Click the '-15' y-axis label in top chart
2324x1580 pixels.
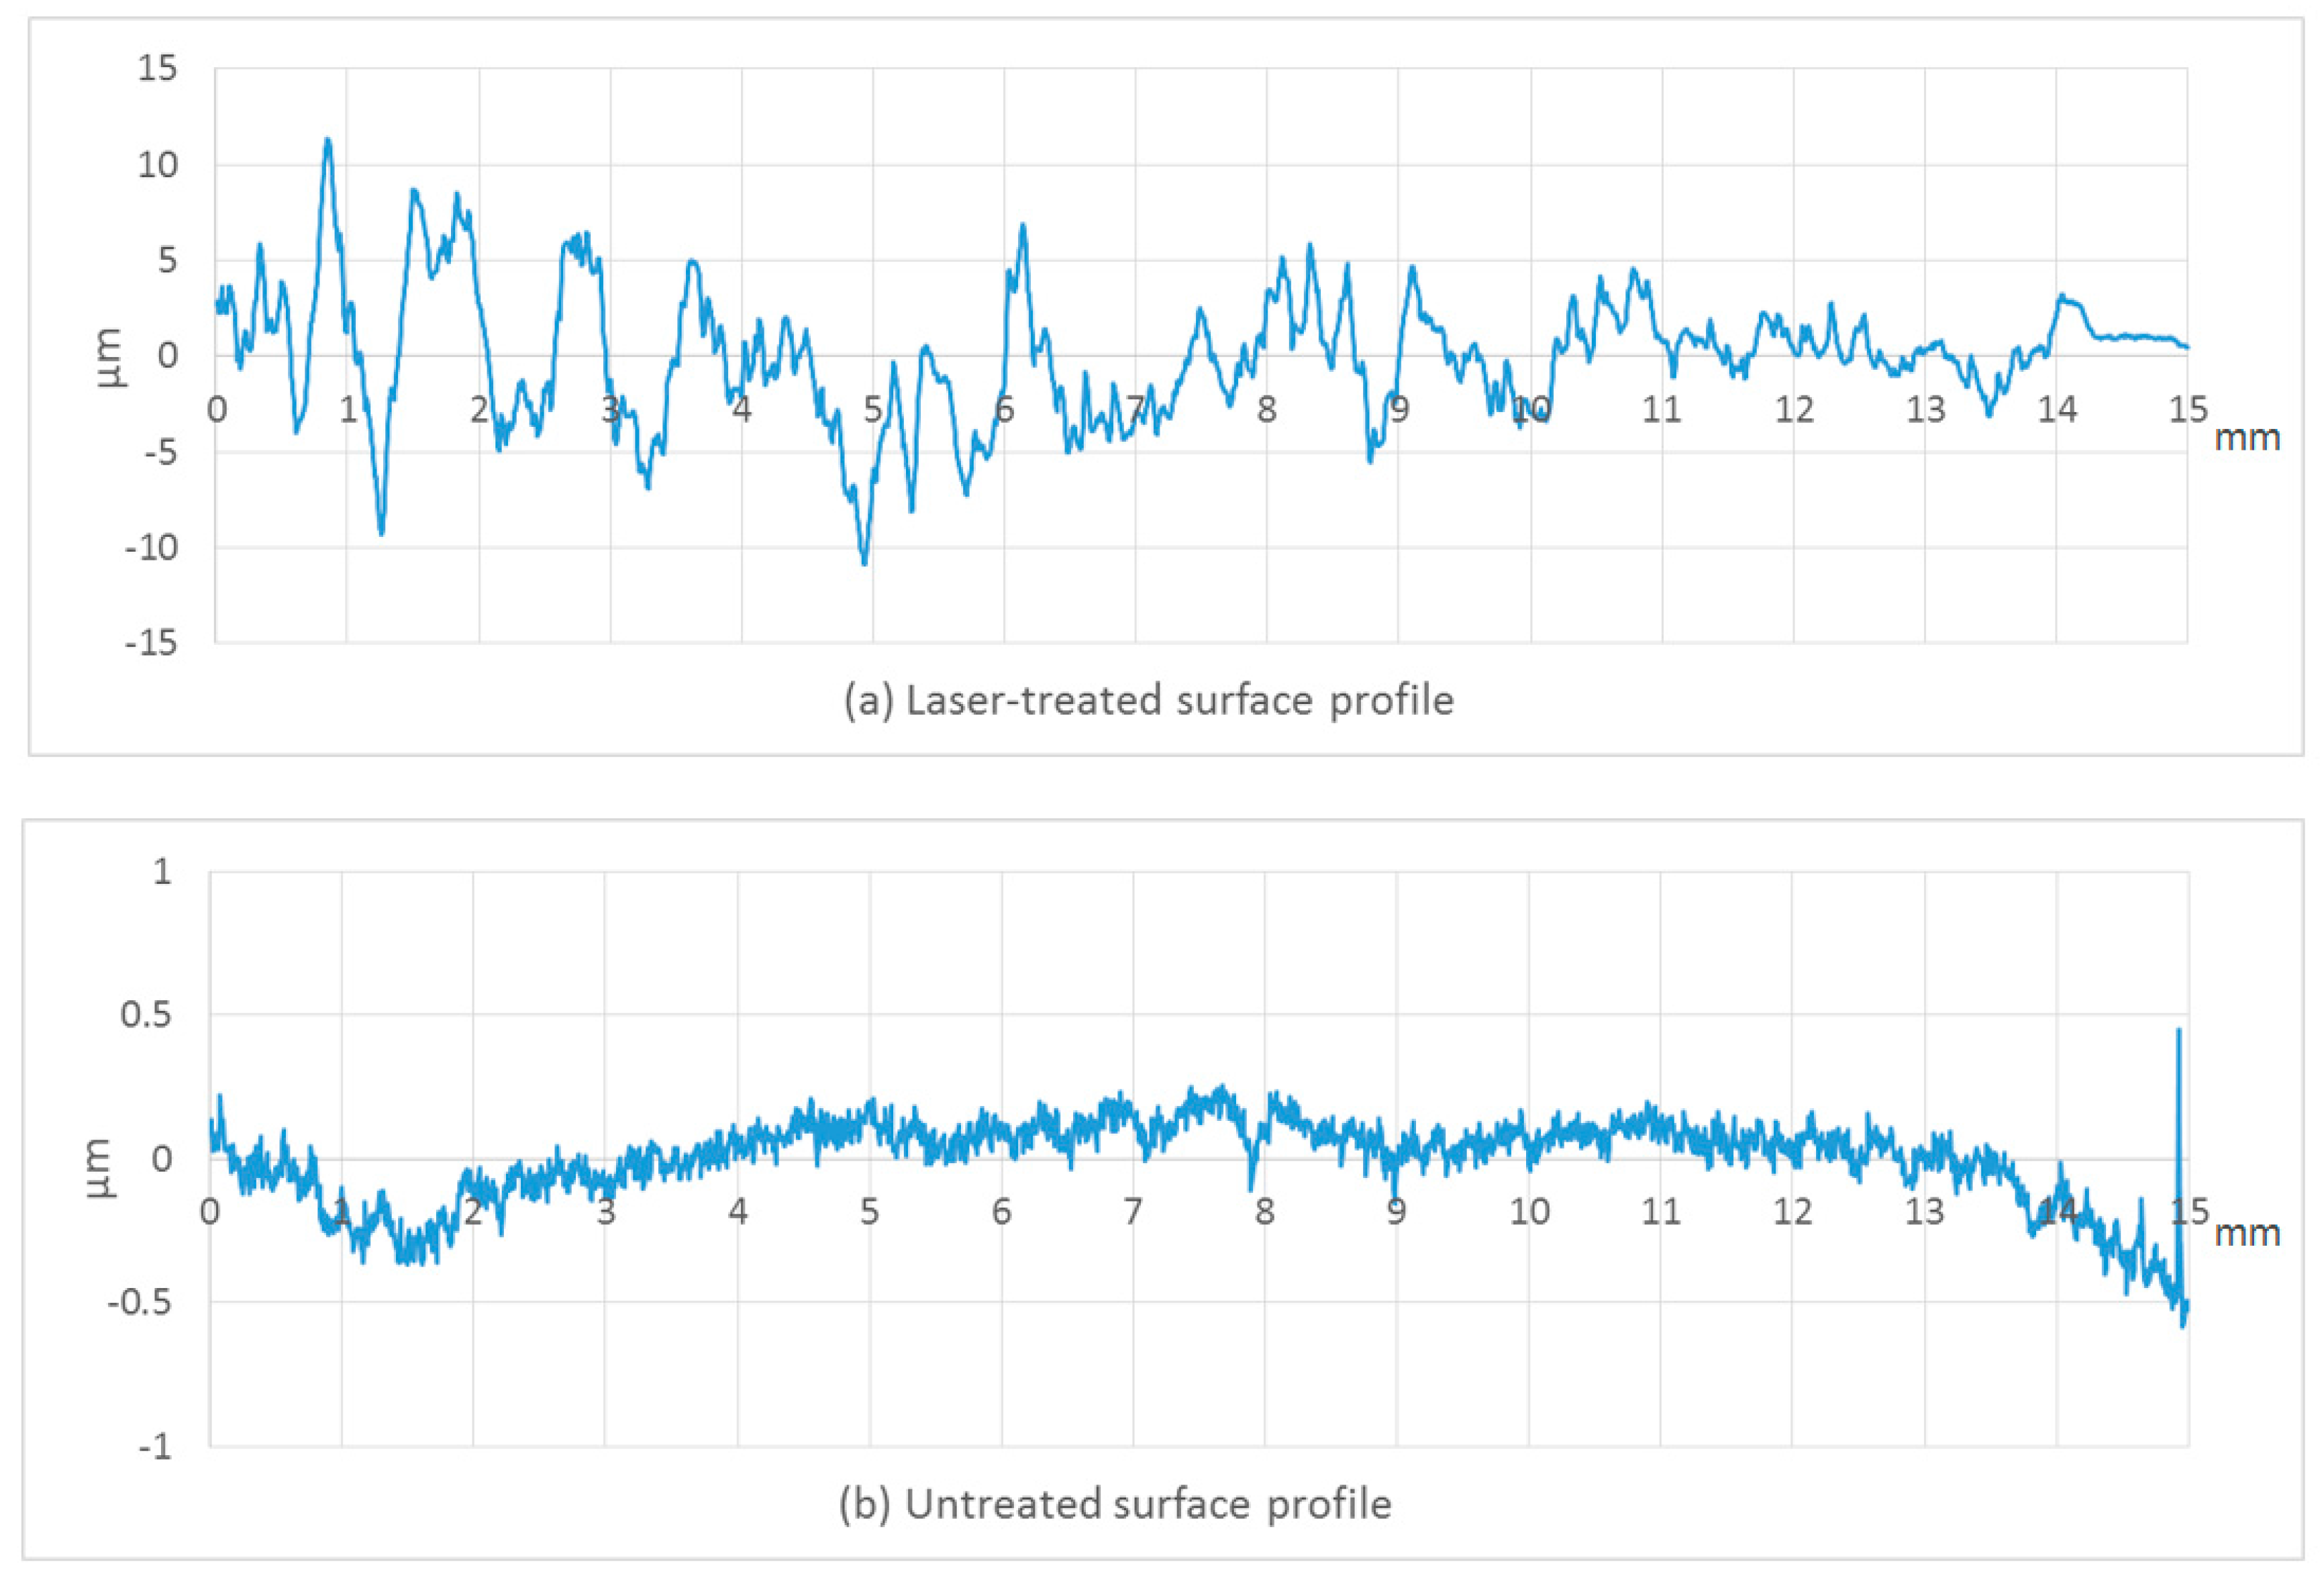point(151,643)
